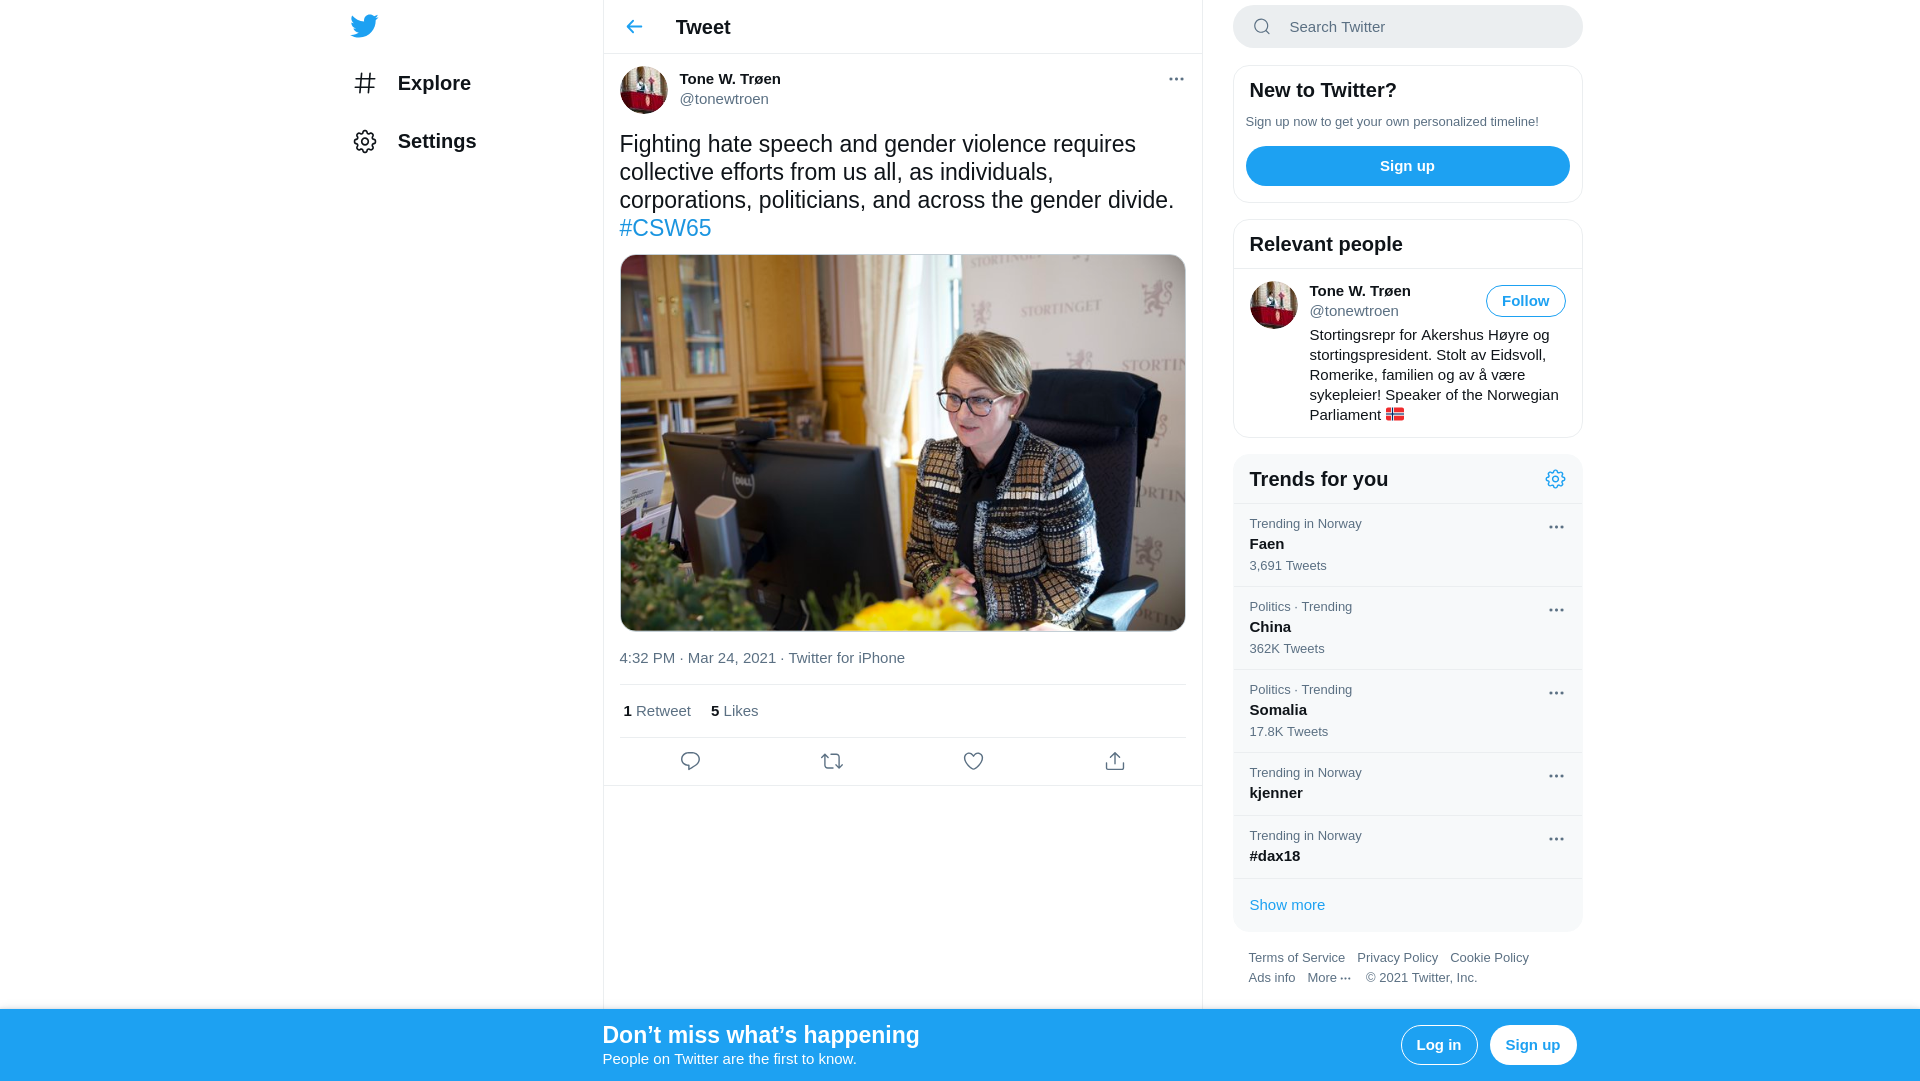The image size is (1920, 1081).
Task: Click the Explore hashtag icon
Action: (x=365, y=83)
